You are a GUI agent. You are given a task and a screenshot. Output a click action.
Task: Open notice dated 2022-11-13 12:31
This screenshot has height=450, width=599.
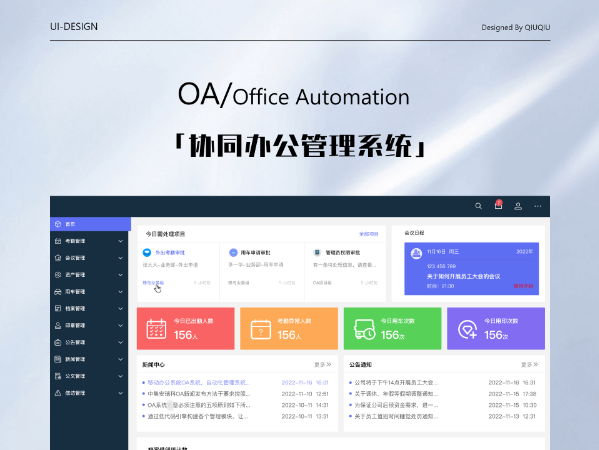(x=442, y=416)
